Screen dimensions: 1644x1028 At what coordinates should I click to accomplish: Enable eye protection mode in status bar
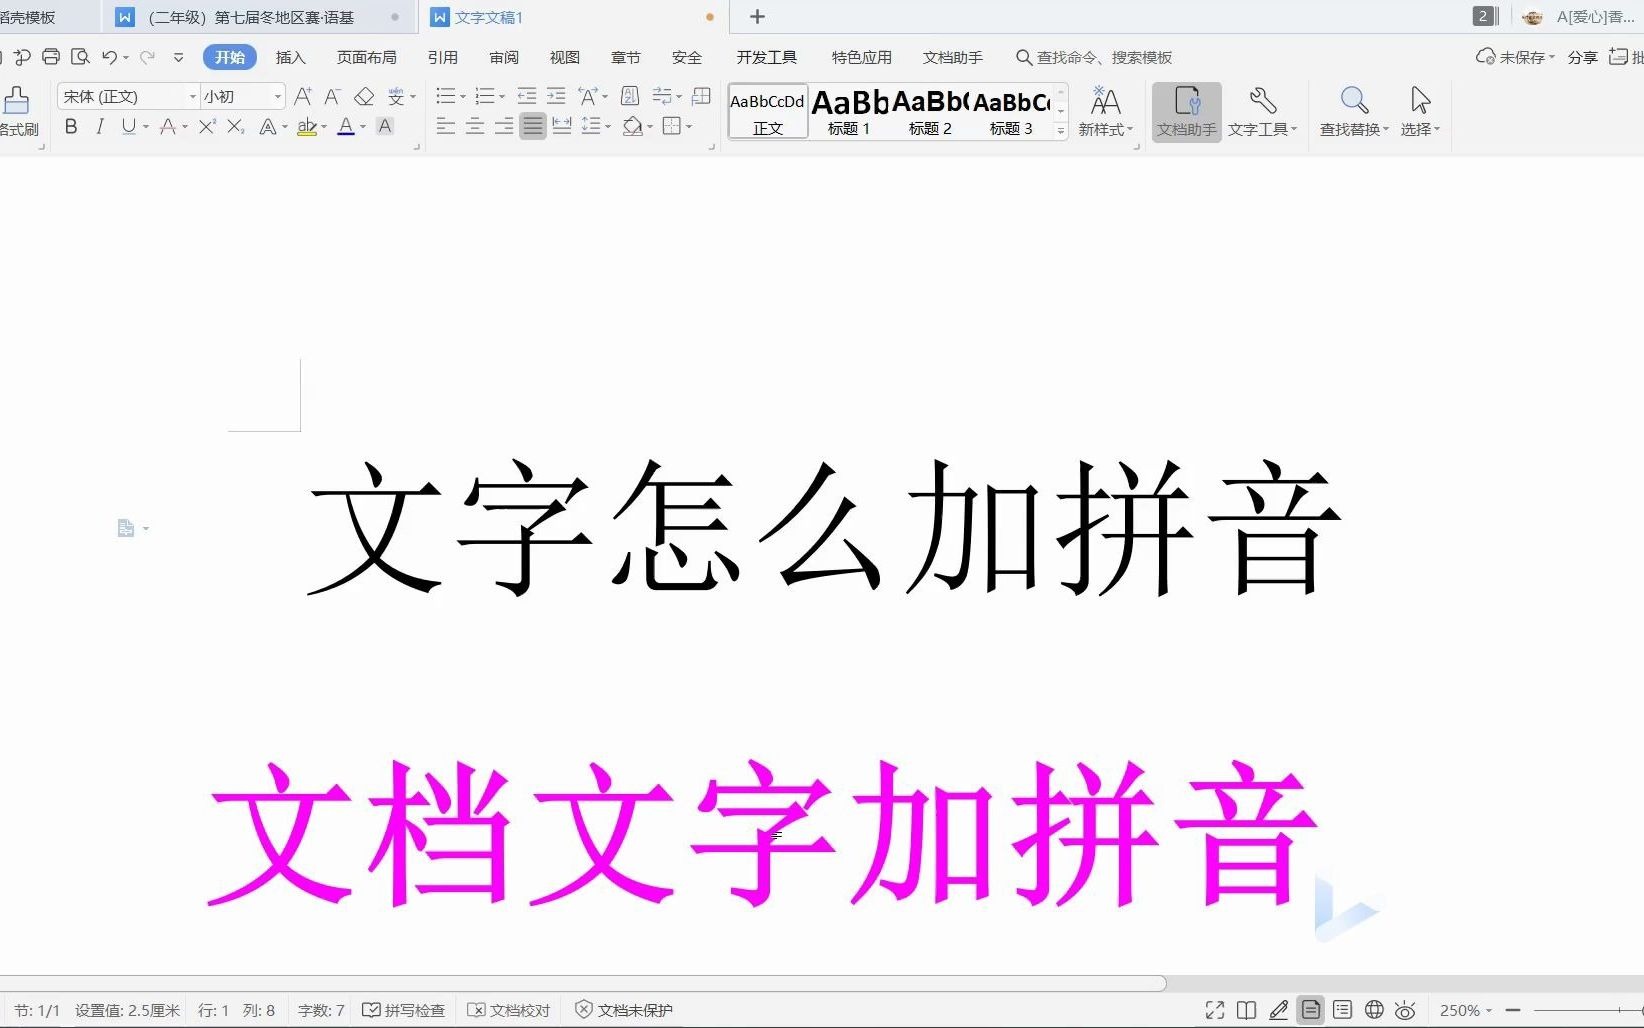(x=1406, y=1010)
